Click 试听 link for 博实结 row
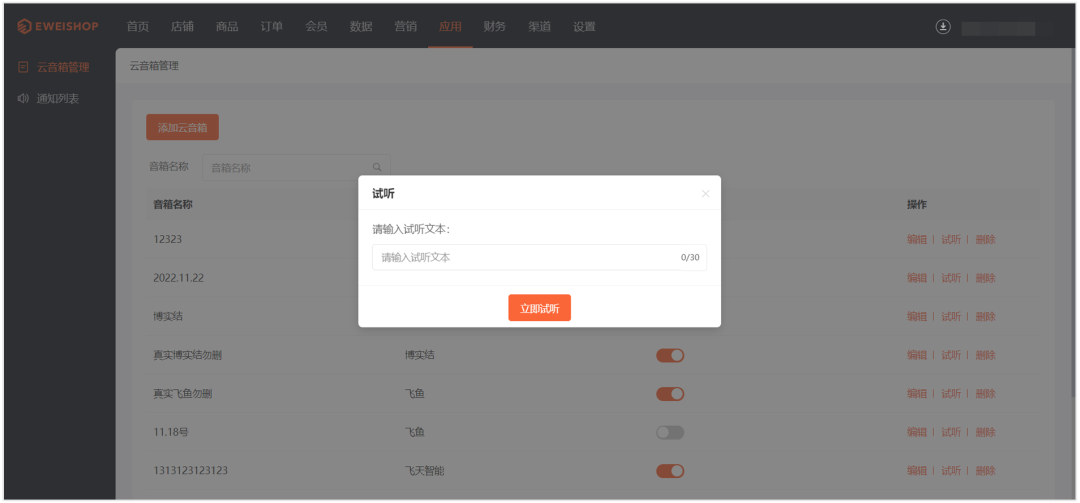The height and width of the screenshot is (503, 1080). [x=950, y=316]
